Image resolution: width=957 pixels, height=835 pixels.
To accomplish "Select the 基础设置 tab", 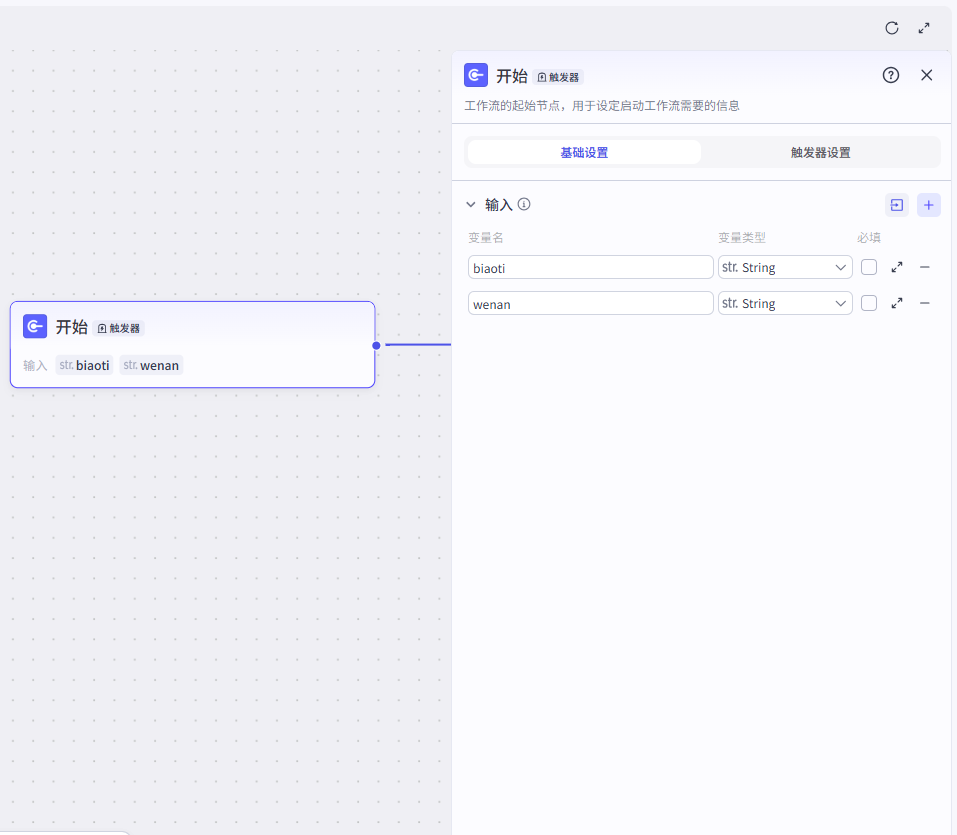I will (x=584, y=153).
